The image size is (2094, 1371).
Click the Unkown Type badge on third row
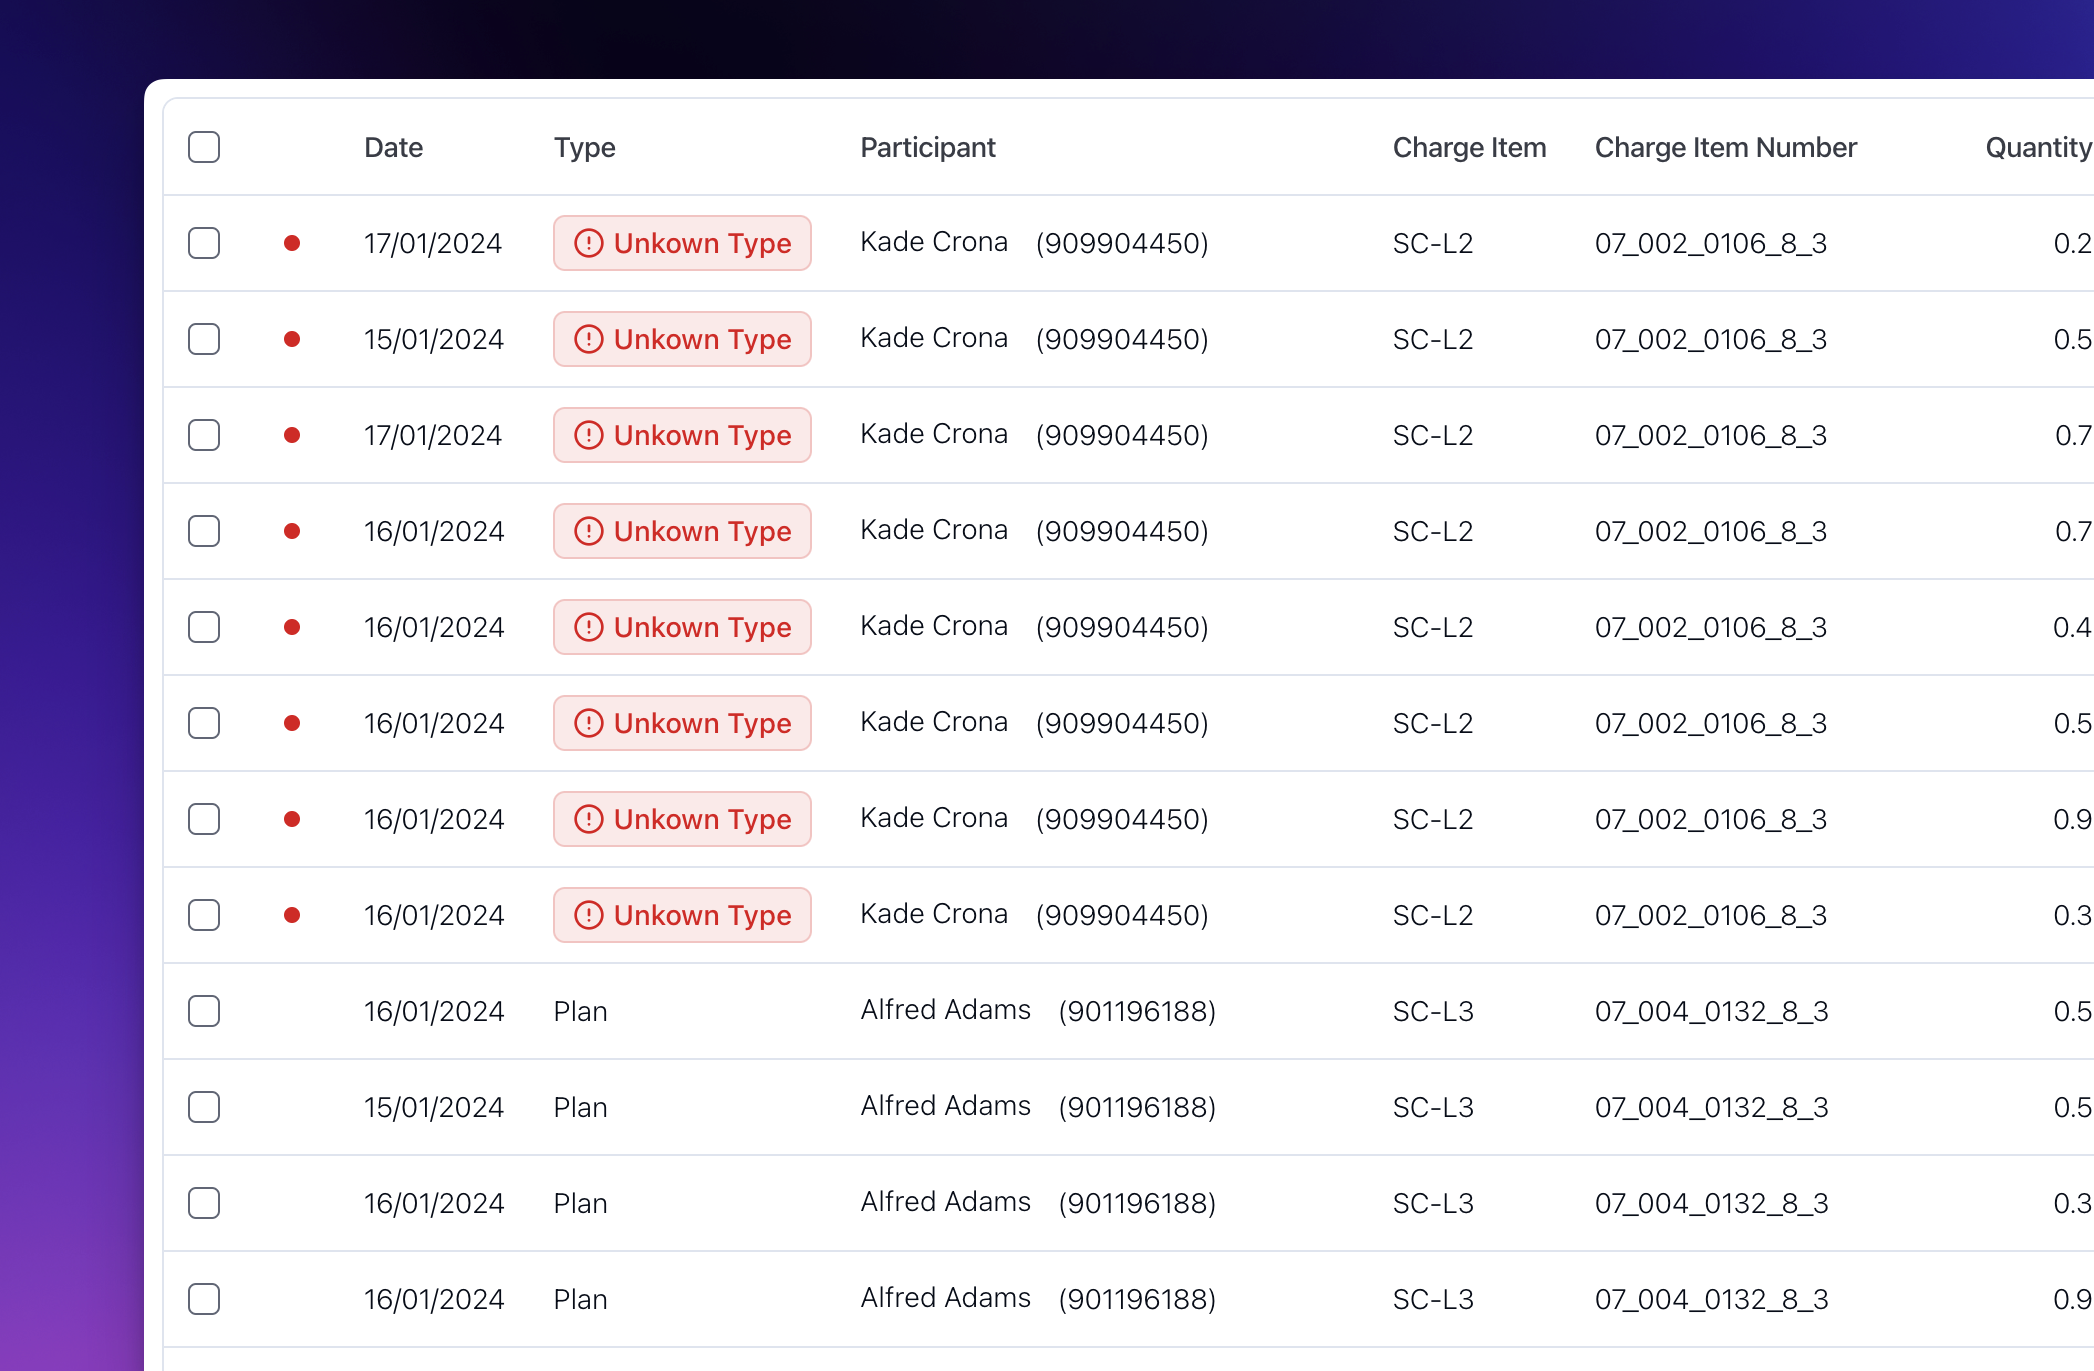point(682,435)
